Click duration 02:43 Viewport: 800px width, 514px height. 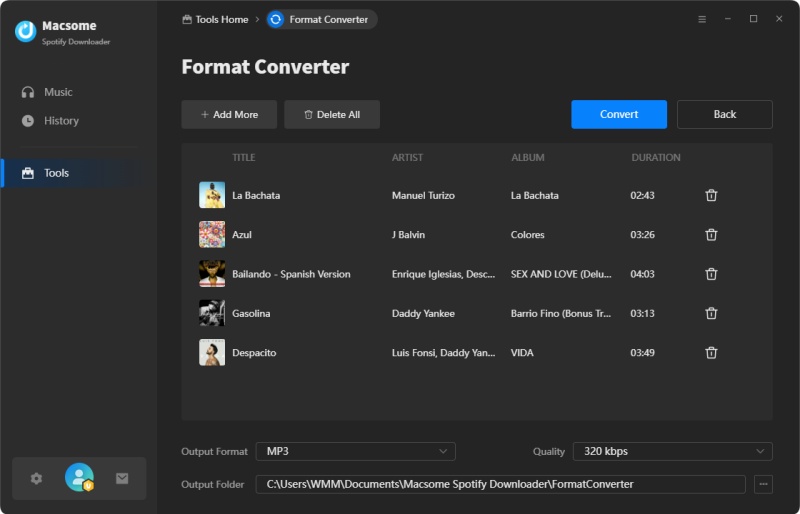pos(642,195)
